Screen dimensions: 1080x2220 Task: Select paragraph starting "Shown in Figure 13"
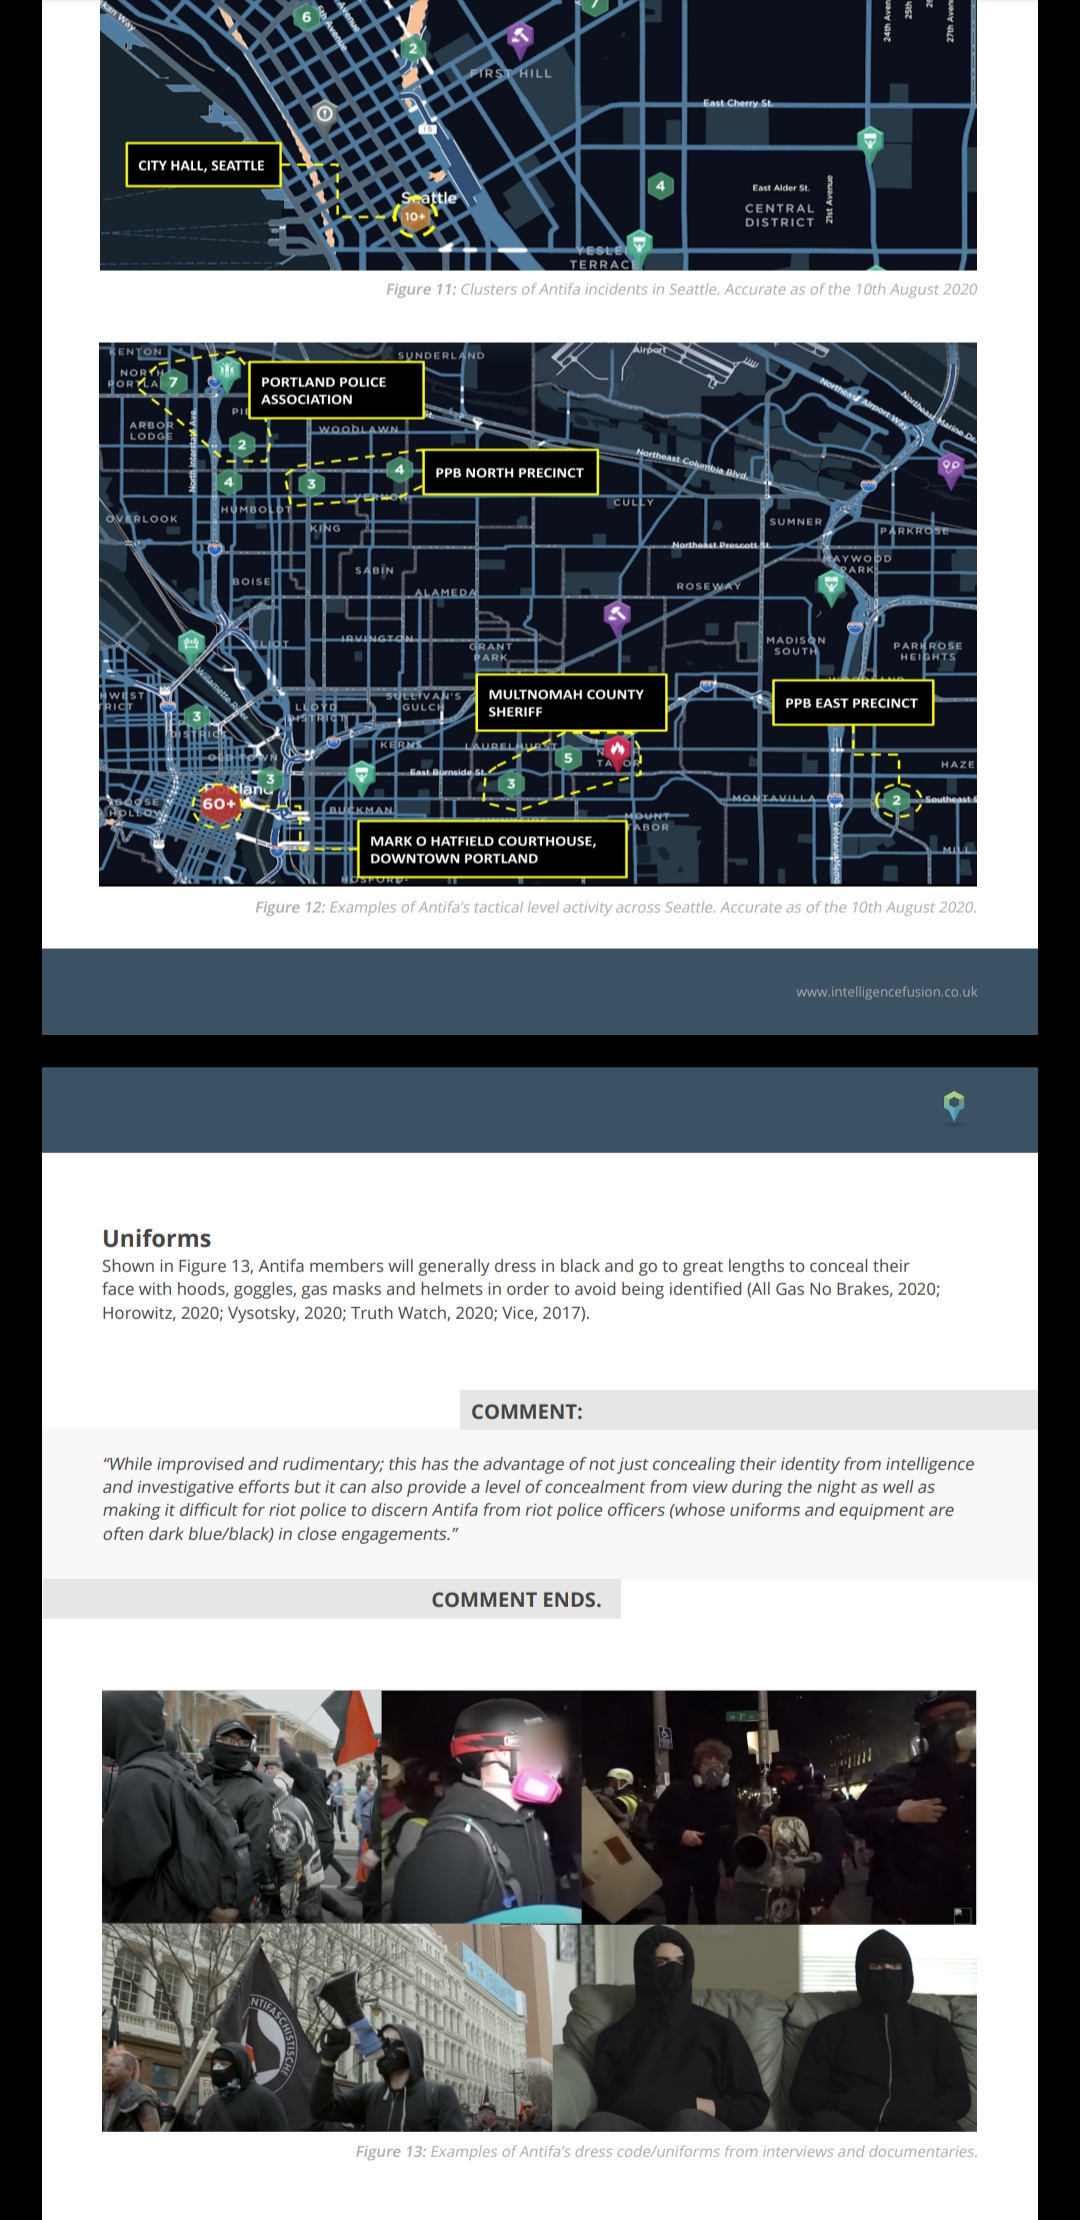pyautogui.click(x=521, y=1289)
